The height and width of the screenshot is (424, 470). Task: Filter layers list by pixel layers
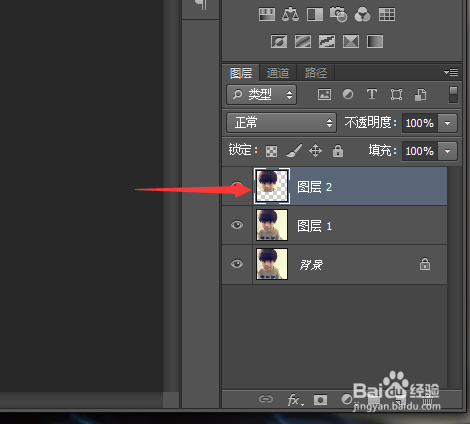[324, 94]
